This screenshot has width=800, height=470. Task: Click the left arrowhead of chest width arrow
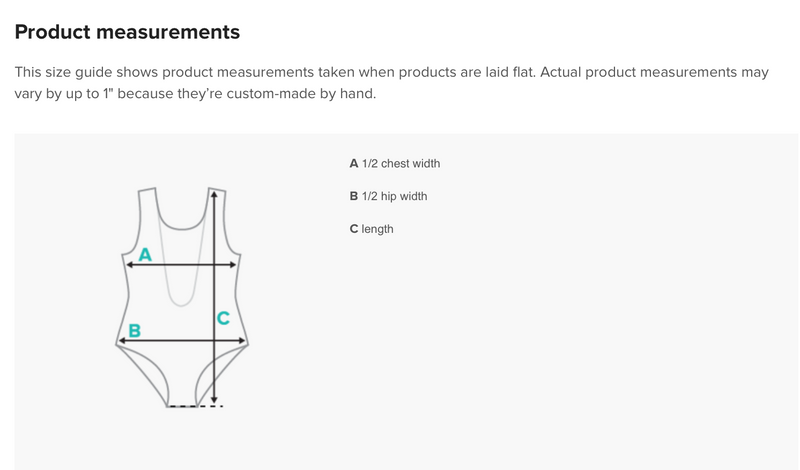pyautogui.click(x=130, y=264)
